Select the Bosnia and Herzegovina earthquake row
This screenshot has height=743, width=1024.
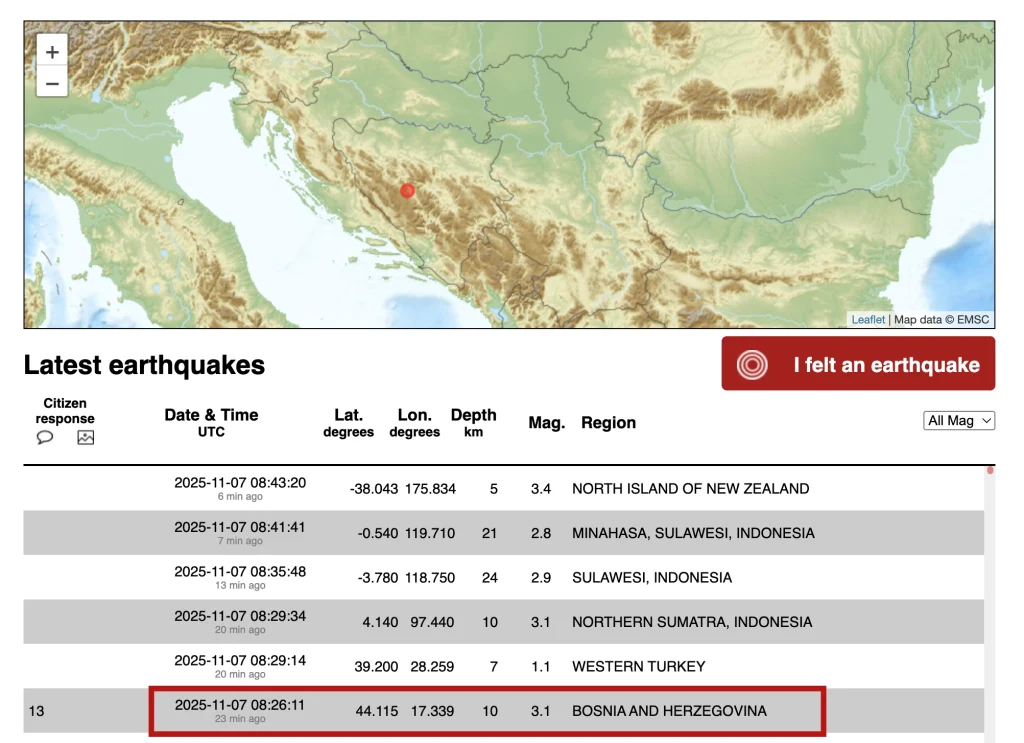click(669, 711)
